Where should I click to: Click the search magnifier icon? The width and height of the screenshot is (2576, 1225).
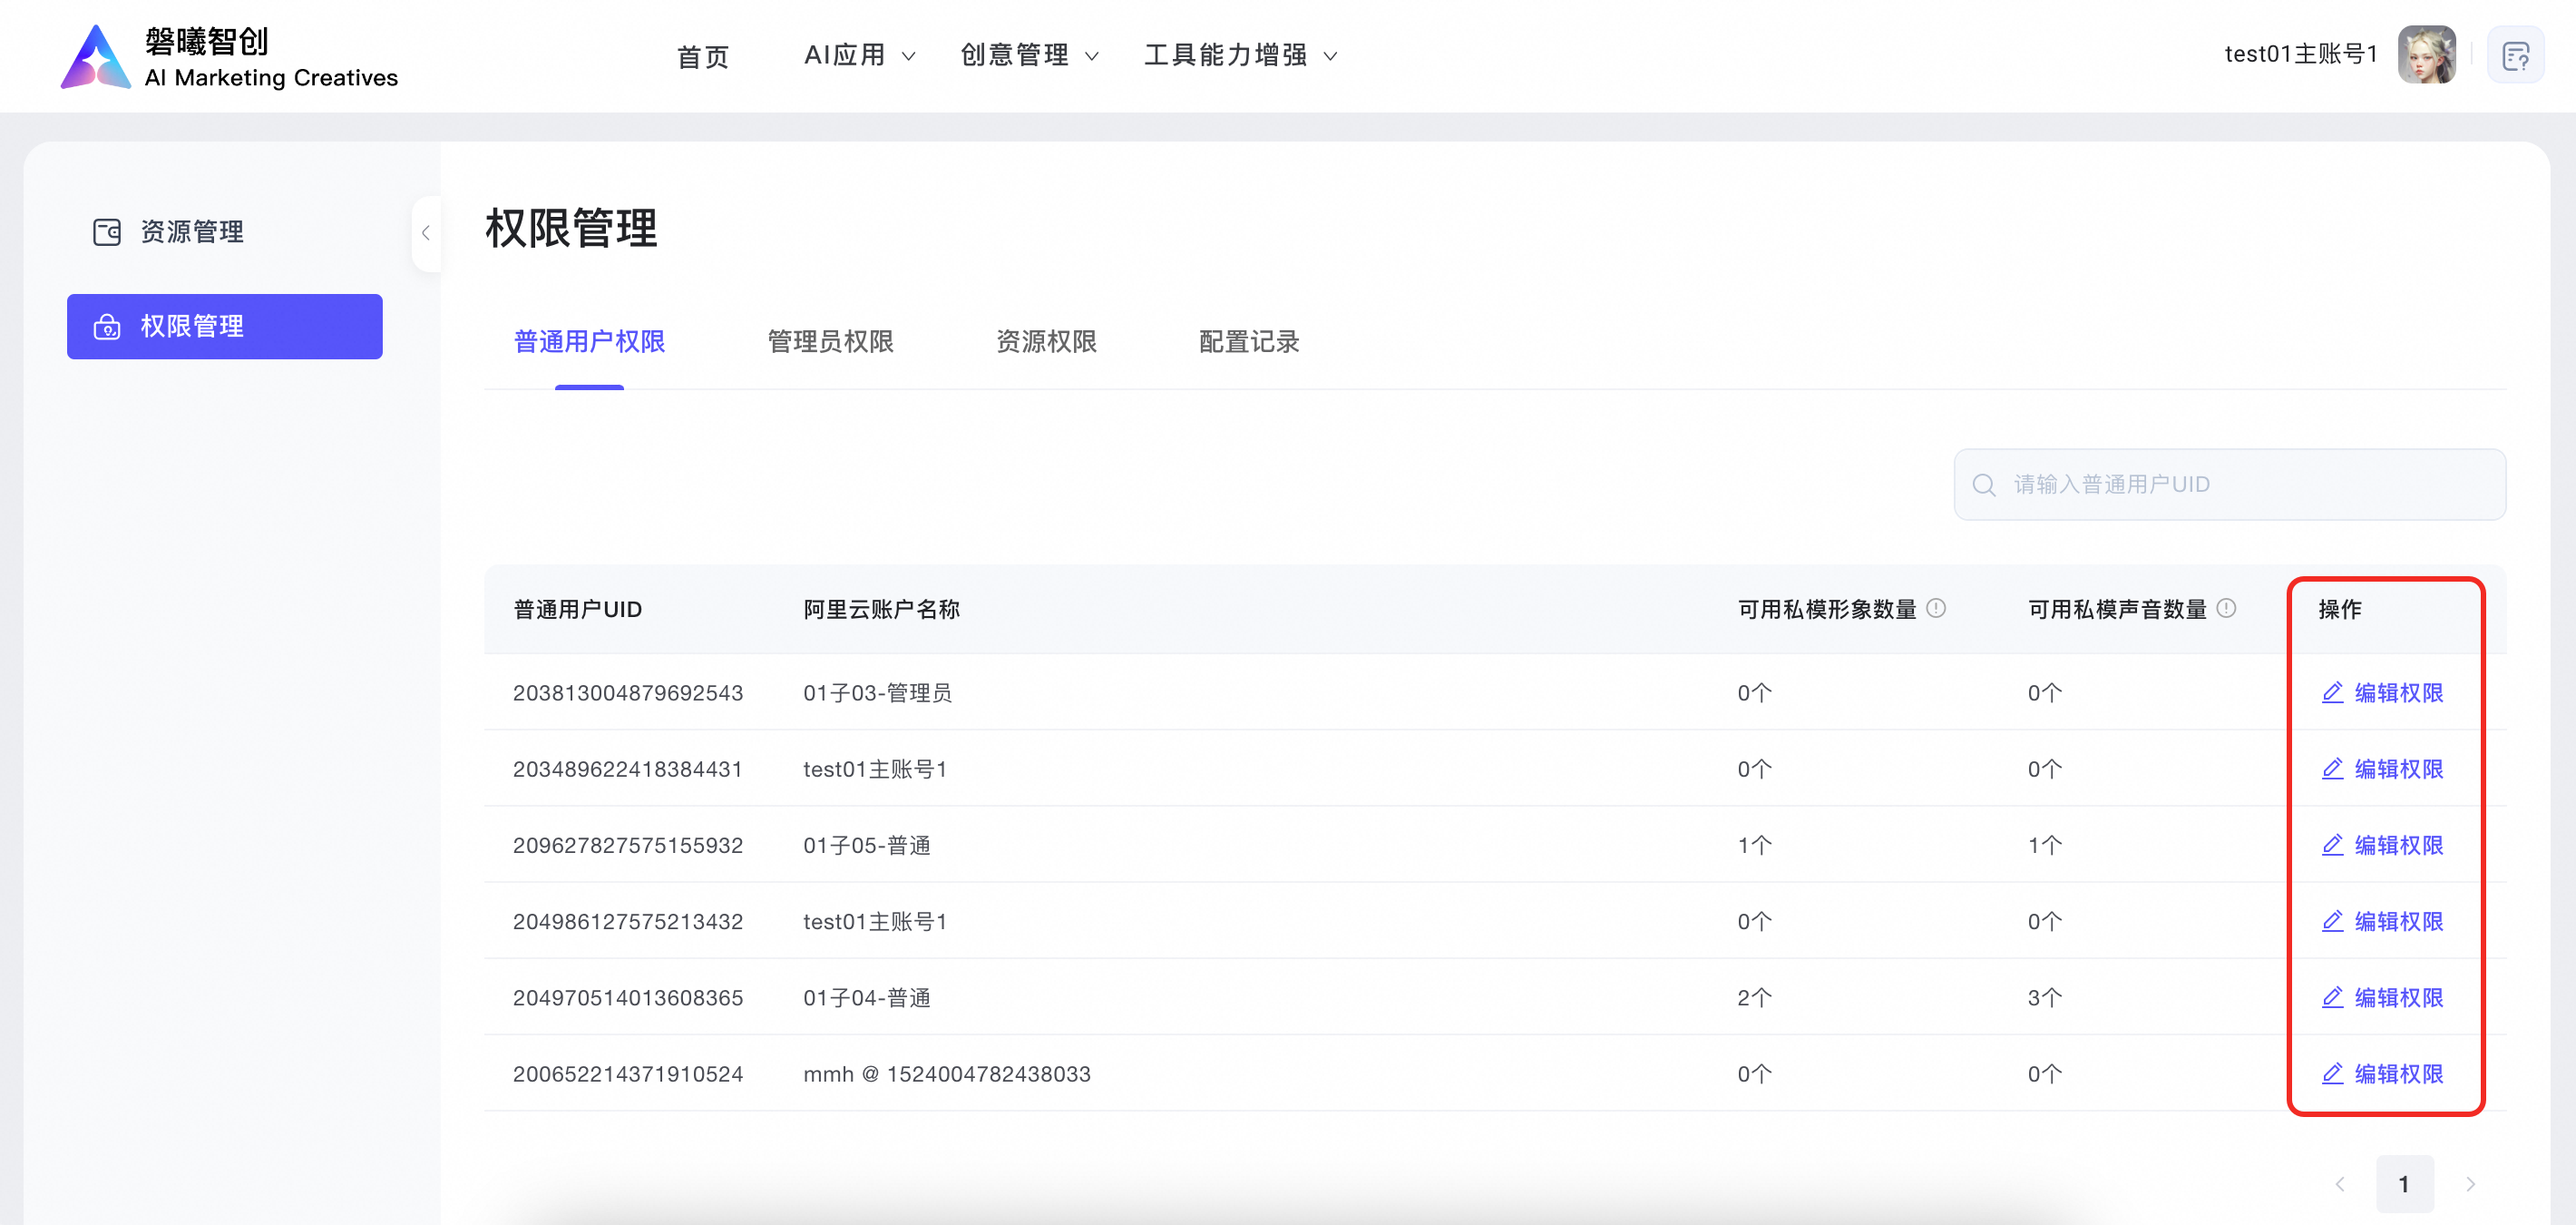(1984, 485)
